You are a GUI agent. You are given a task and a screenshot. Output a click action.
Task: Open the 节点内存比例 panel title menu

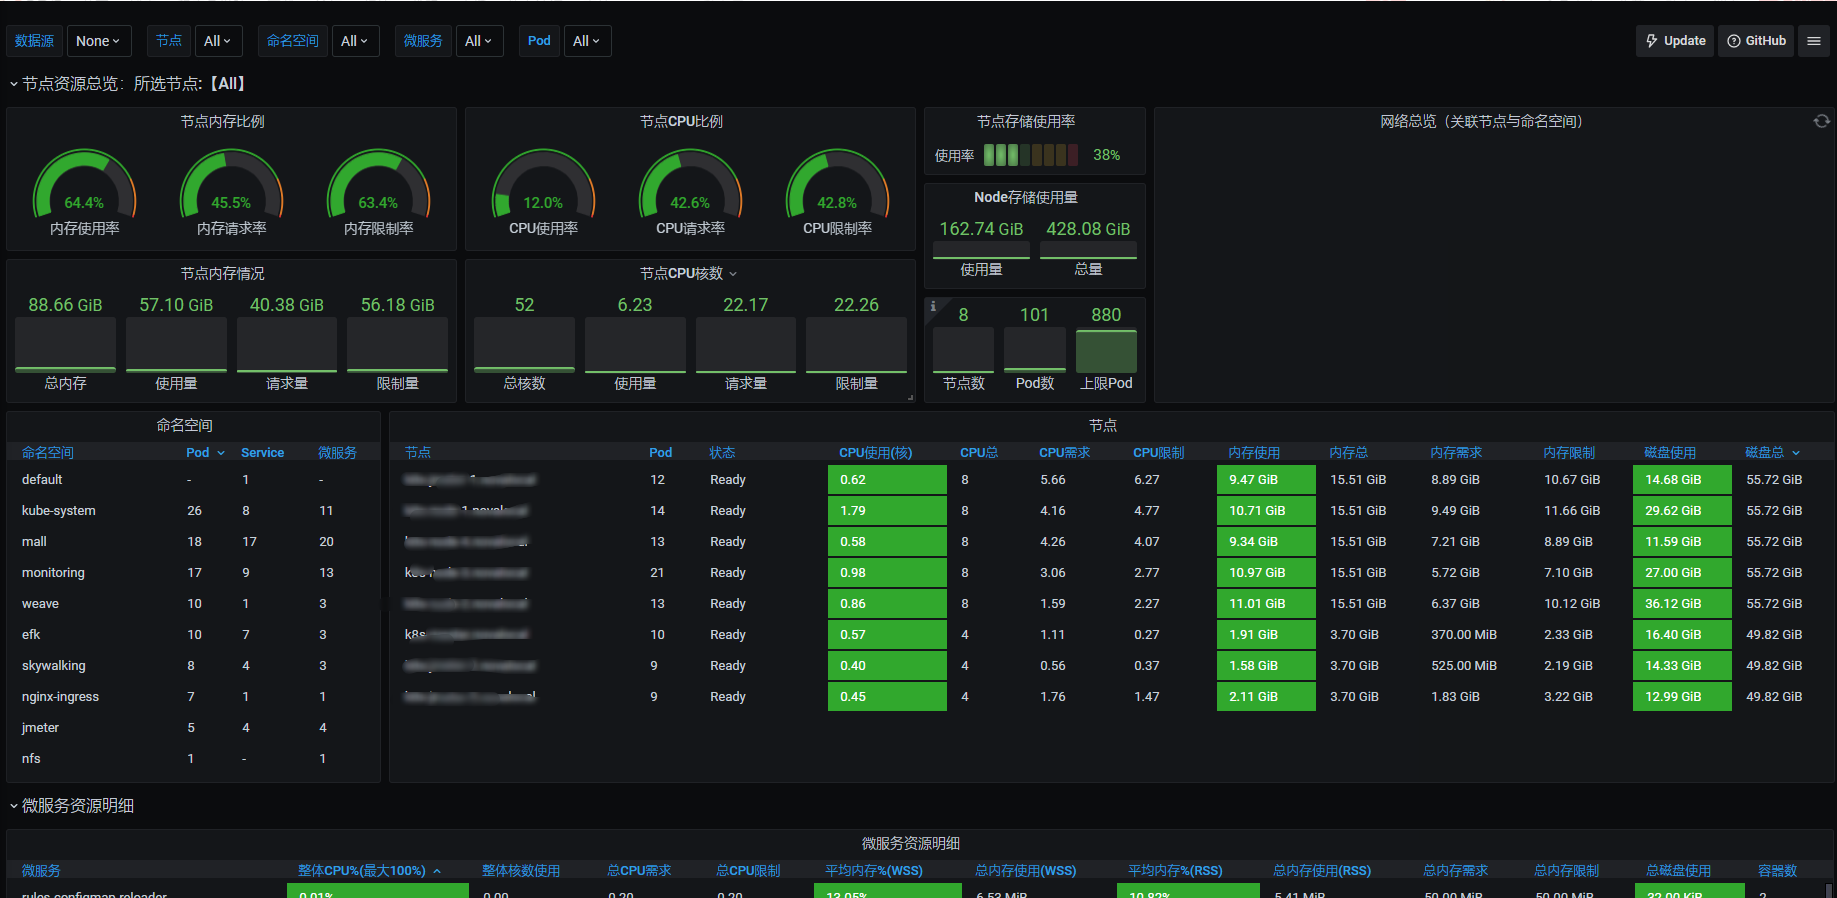222,121
